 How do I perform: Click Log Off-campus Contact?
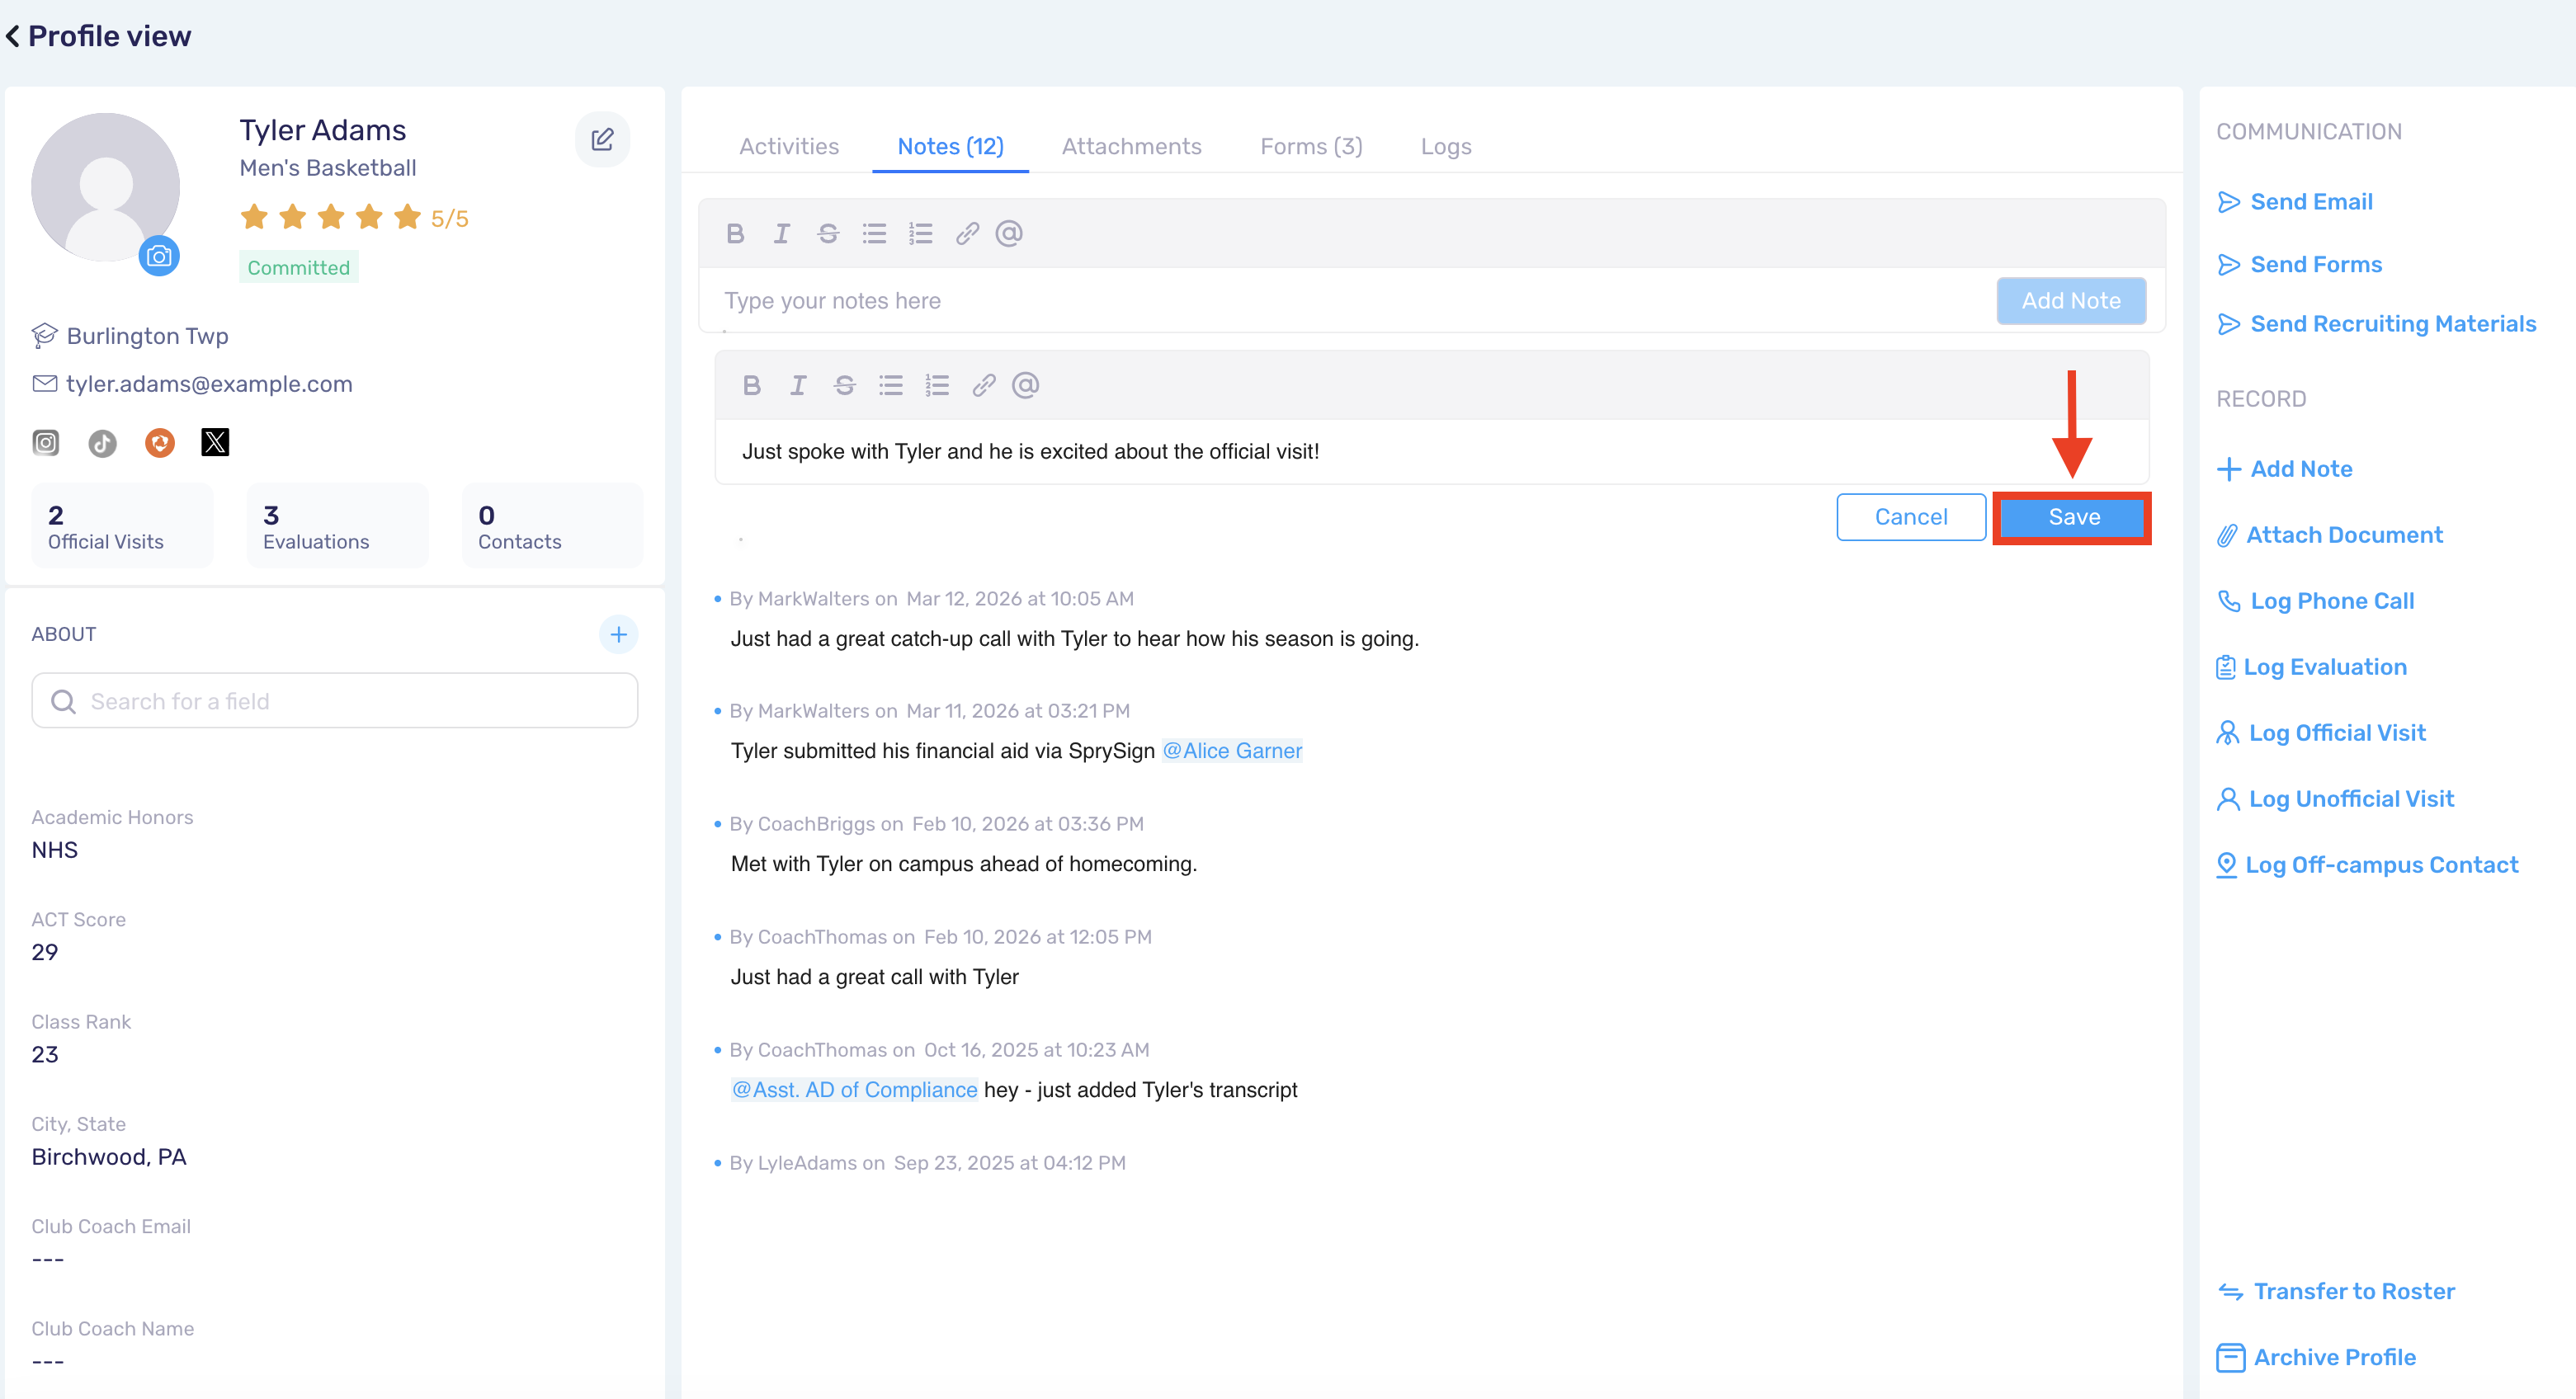point(2368,865)
